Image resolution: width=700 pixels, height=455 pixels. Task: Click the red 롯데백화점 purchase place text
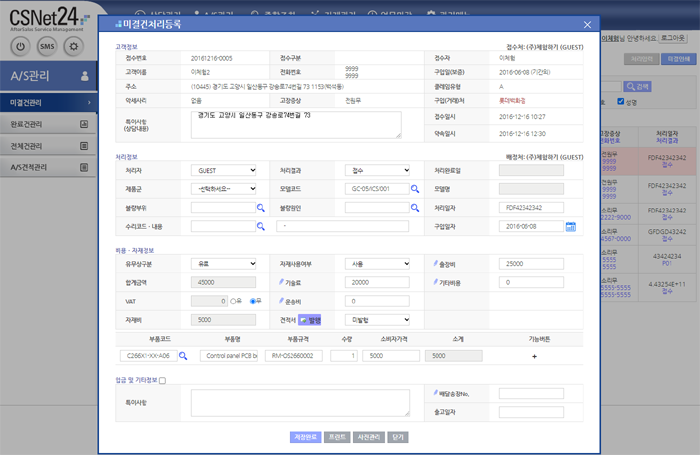(512, 101)
